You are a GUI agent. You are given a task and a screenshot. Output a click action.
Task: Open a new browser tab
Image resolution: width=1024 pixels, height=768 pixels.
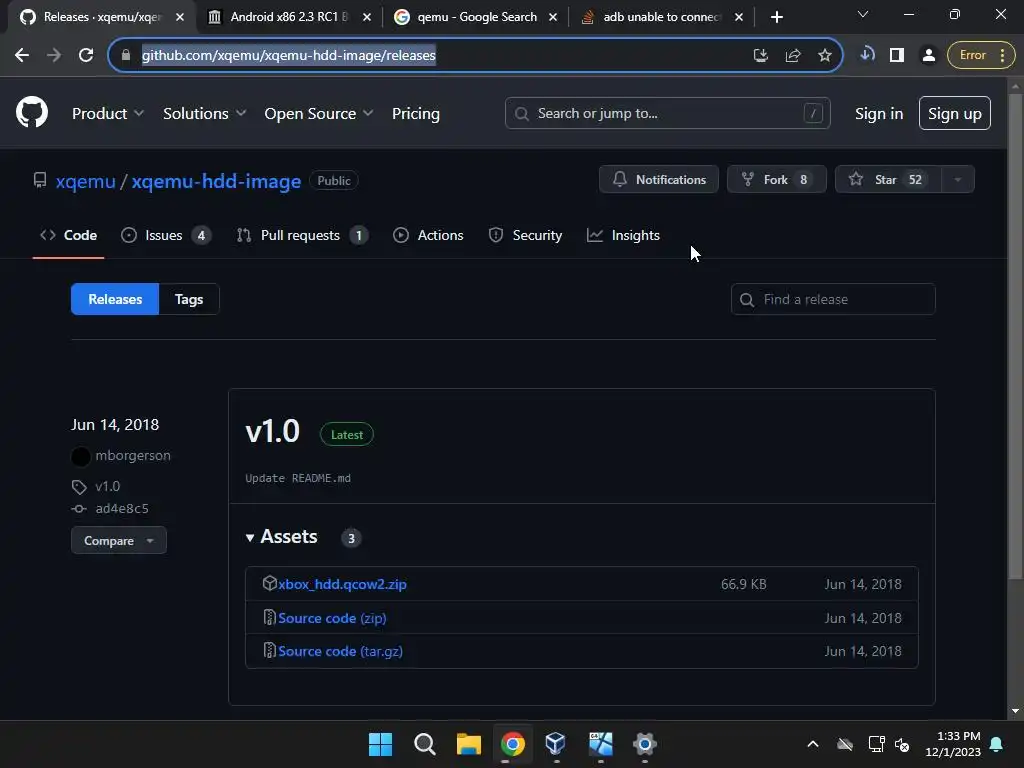[x=776, y=17]
